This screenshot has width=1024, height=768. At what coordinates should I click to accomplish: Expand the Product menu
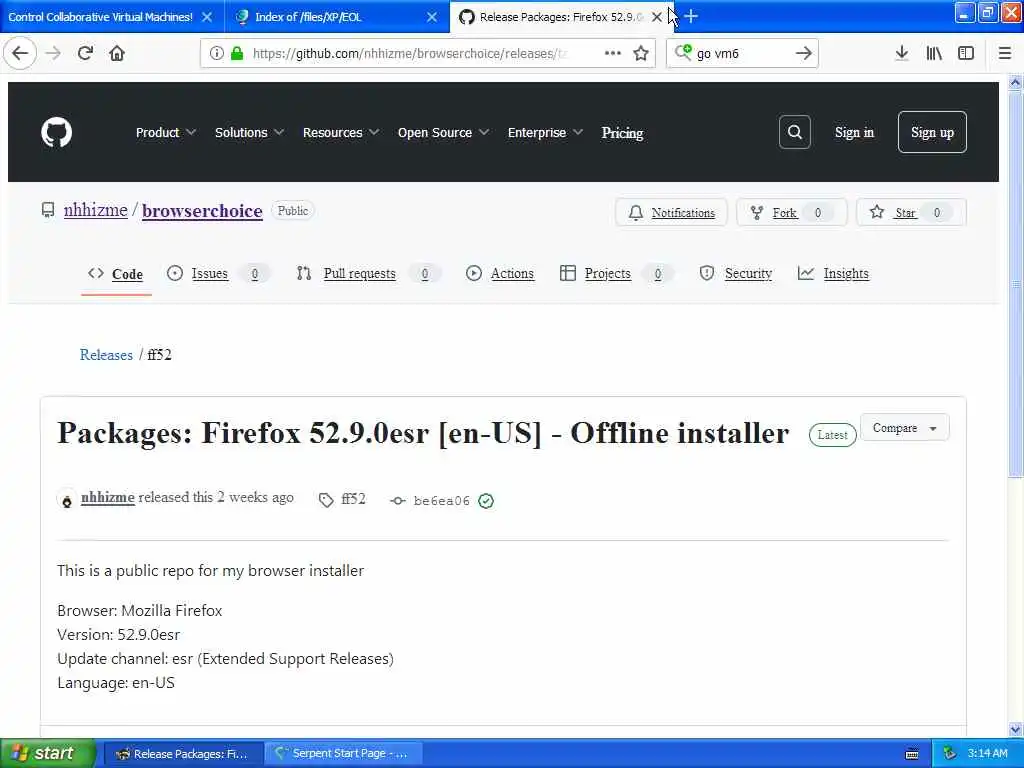tap(166, 133)
